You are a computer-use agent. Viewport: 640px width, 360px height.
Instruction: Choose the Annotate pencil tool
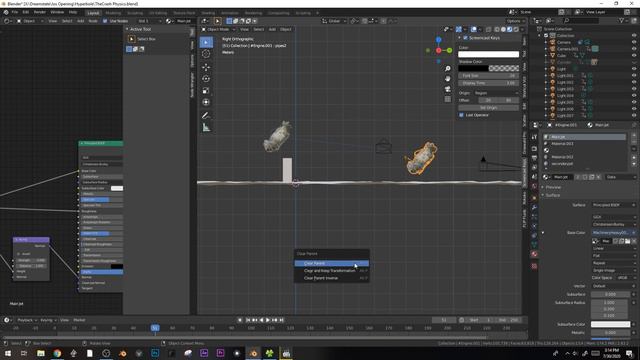pyautogui.click(x=206, y=116)
